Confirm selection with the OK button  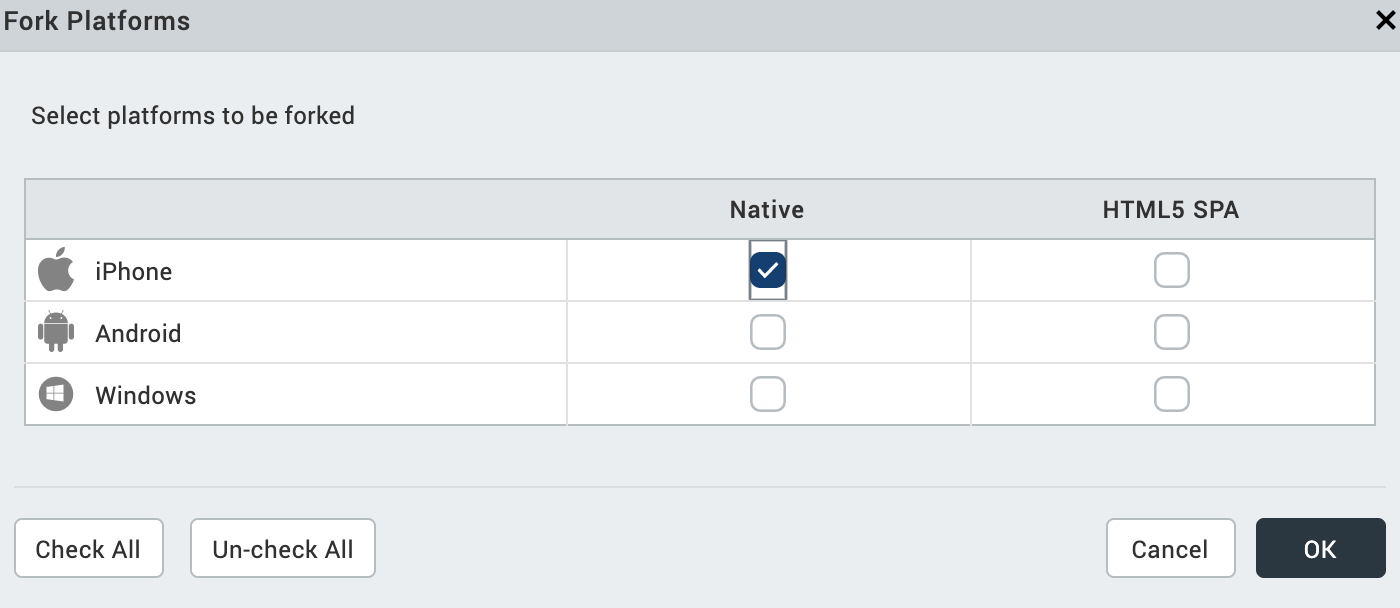click(1320, 548)
